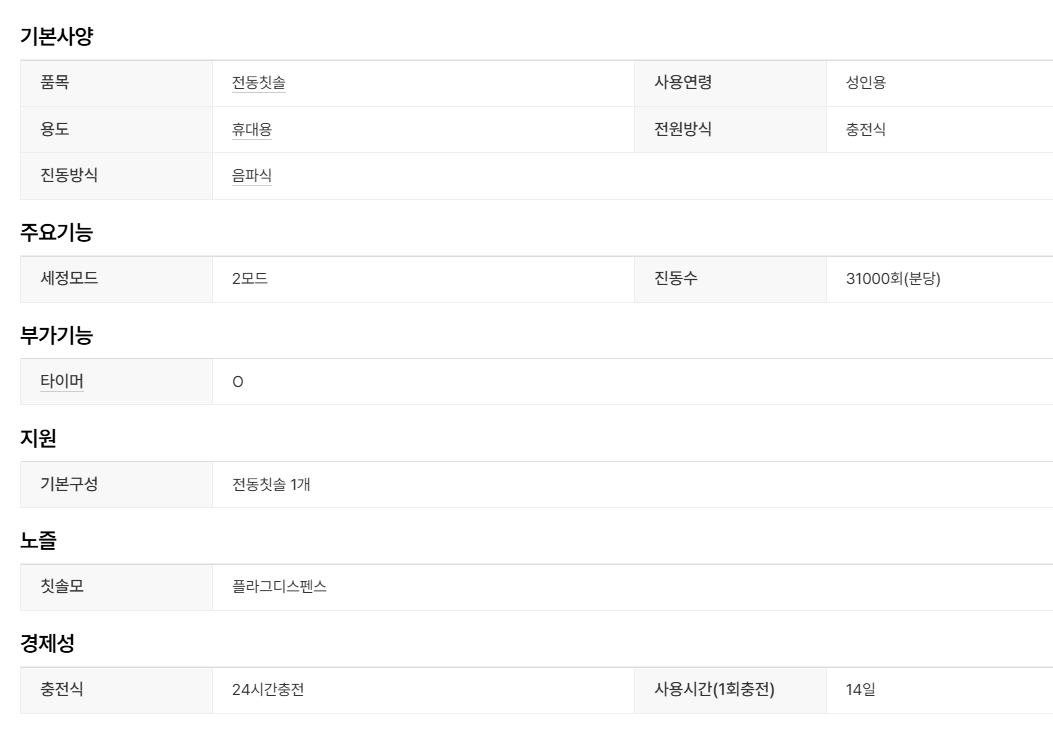Open the 전동칫솔 item type link
This screenshot has height=735, width=1053.
[259, 83]
